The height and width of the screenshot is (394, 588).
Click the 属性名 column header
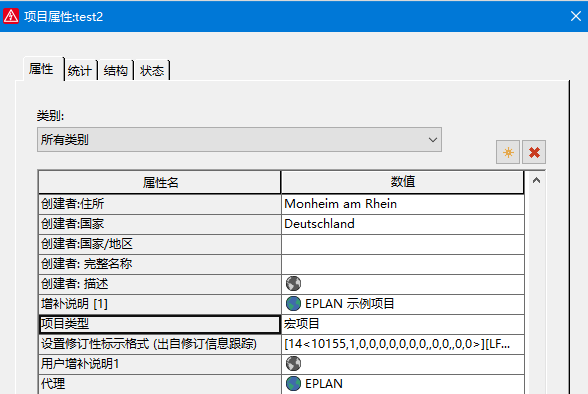pos(160,183)
